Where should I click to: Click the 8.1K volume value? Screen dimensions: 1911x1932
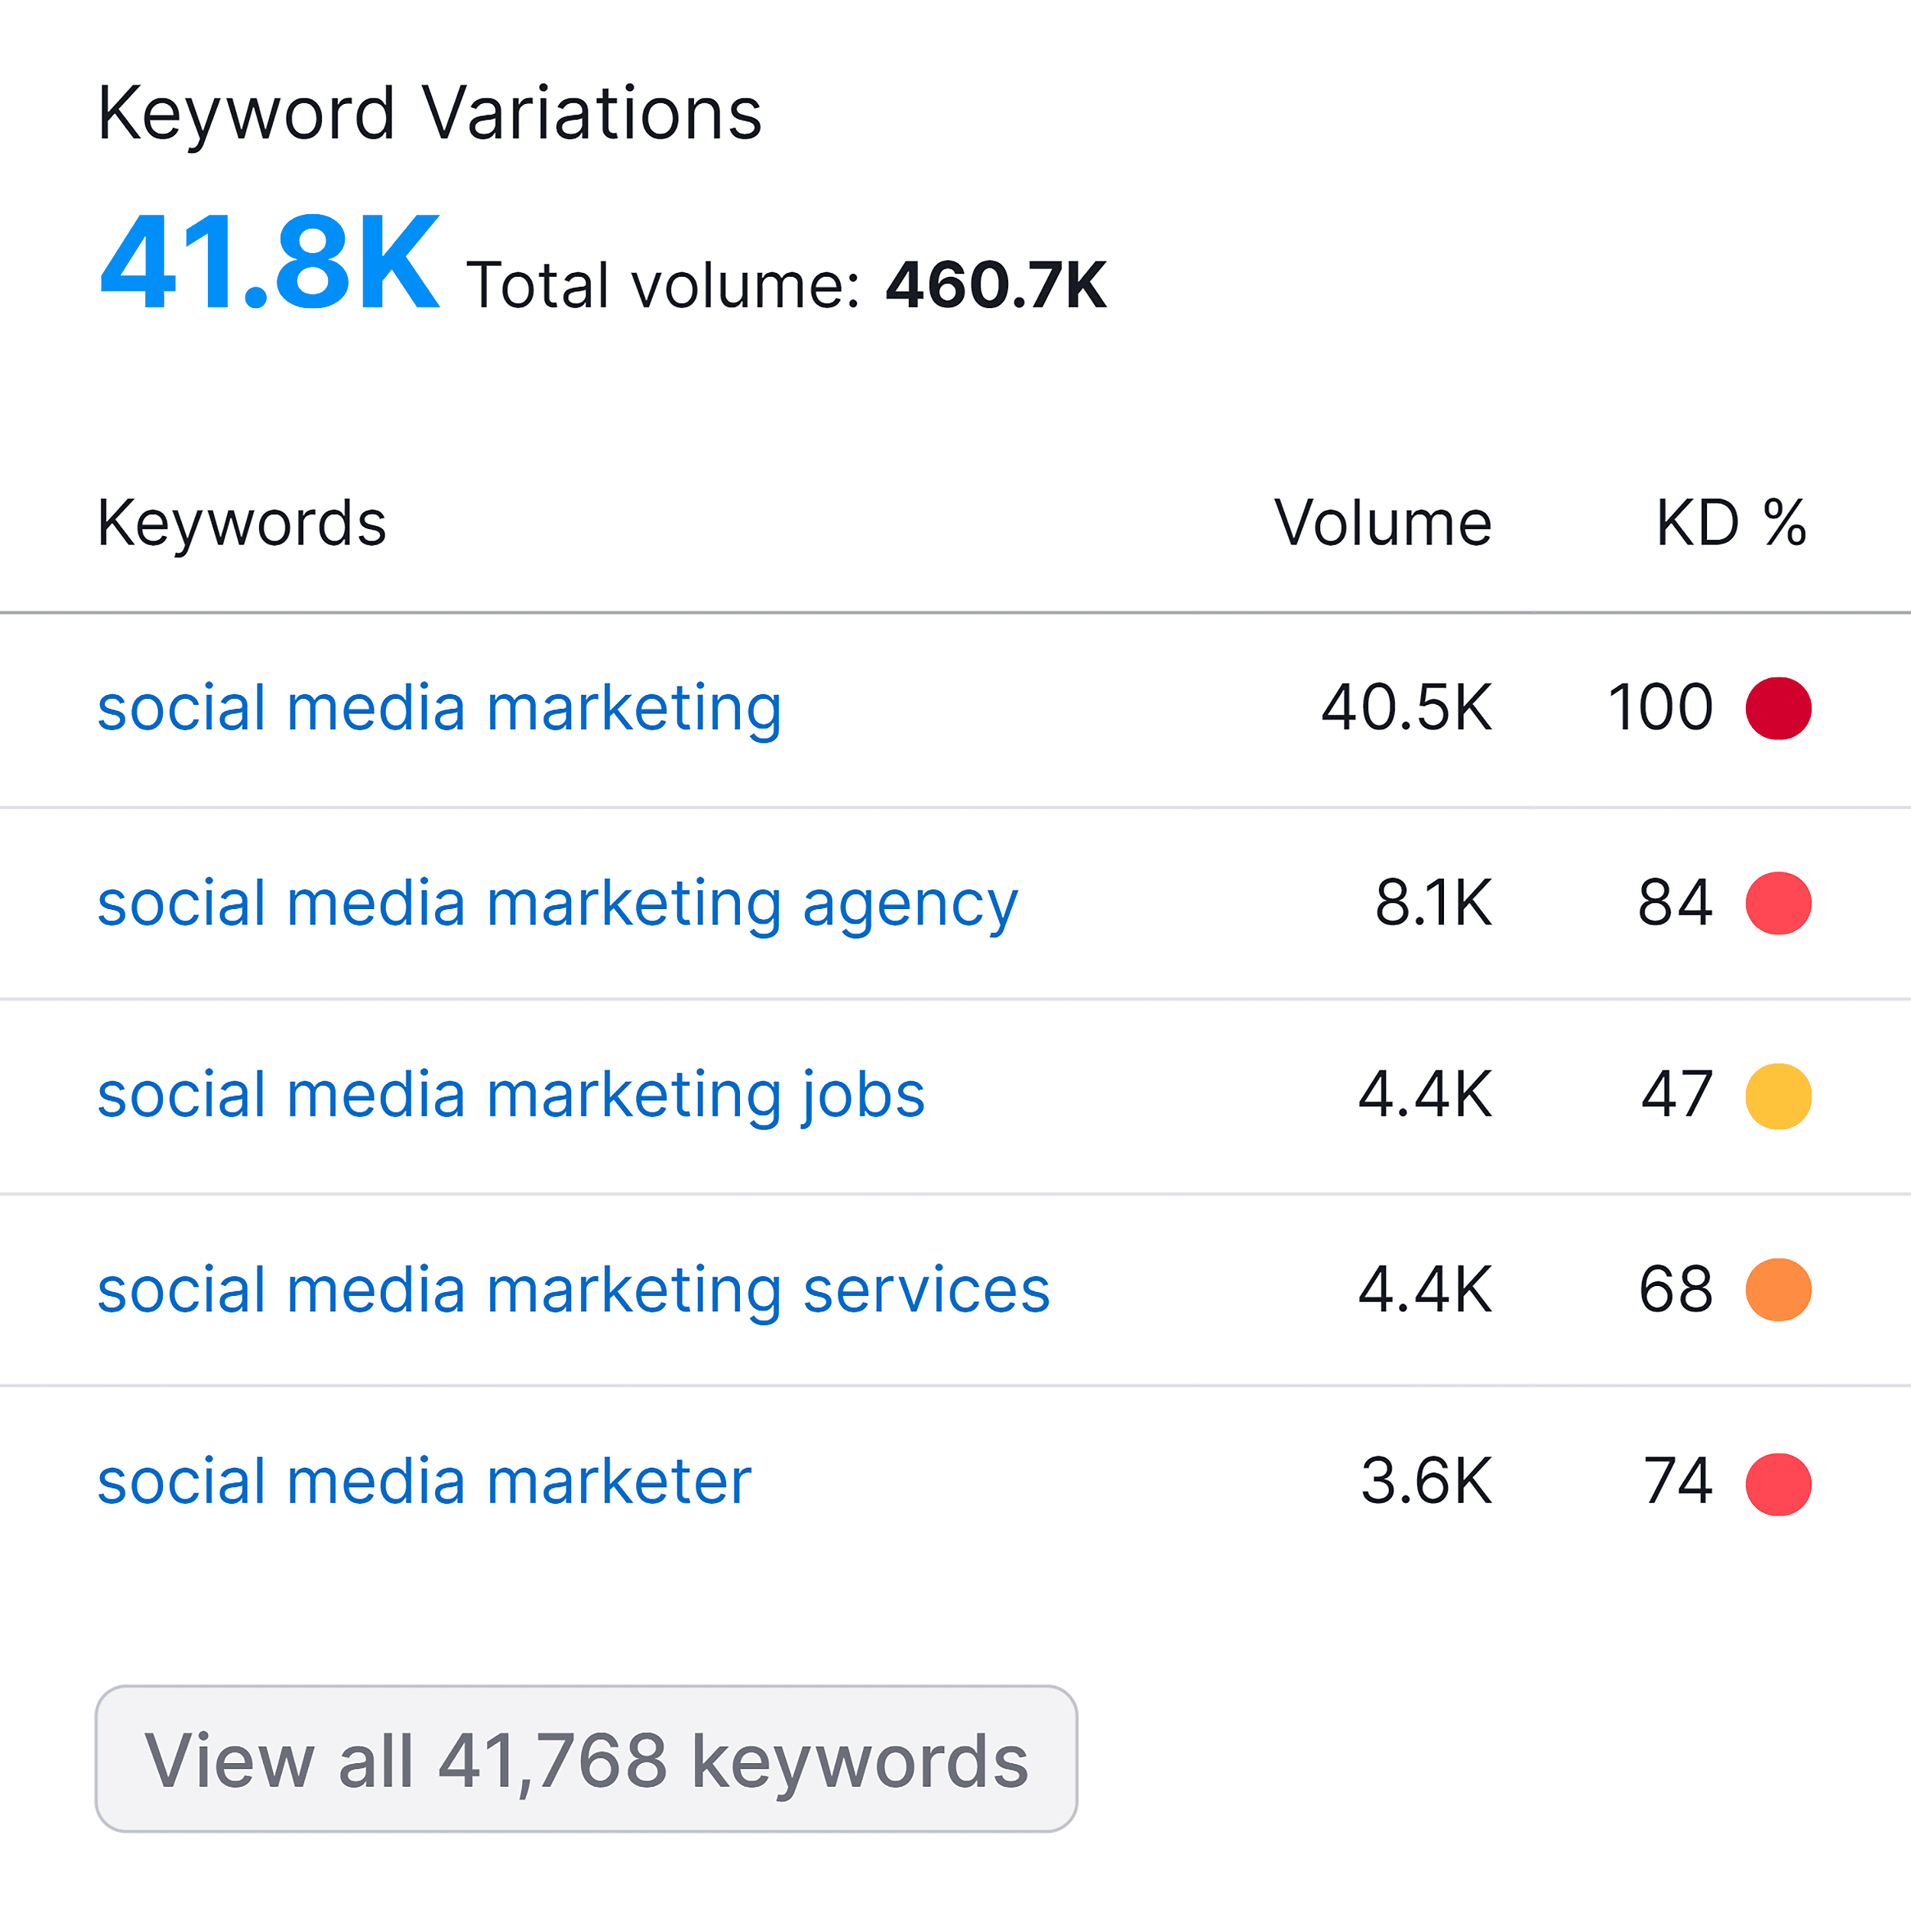pos(1433,904)
